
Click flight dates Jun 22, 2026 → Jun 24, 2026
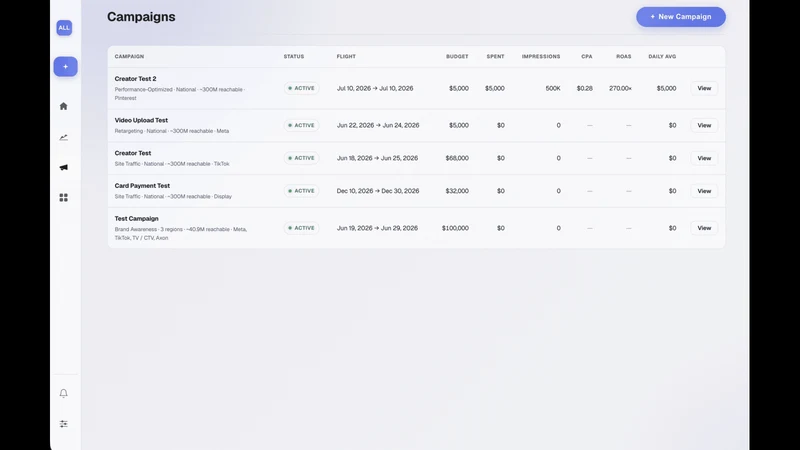(x=378, y=125)
